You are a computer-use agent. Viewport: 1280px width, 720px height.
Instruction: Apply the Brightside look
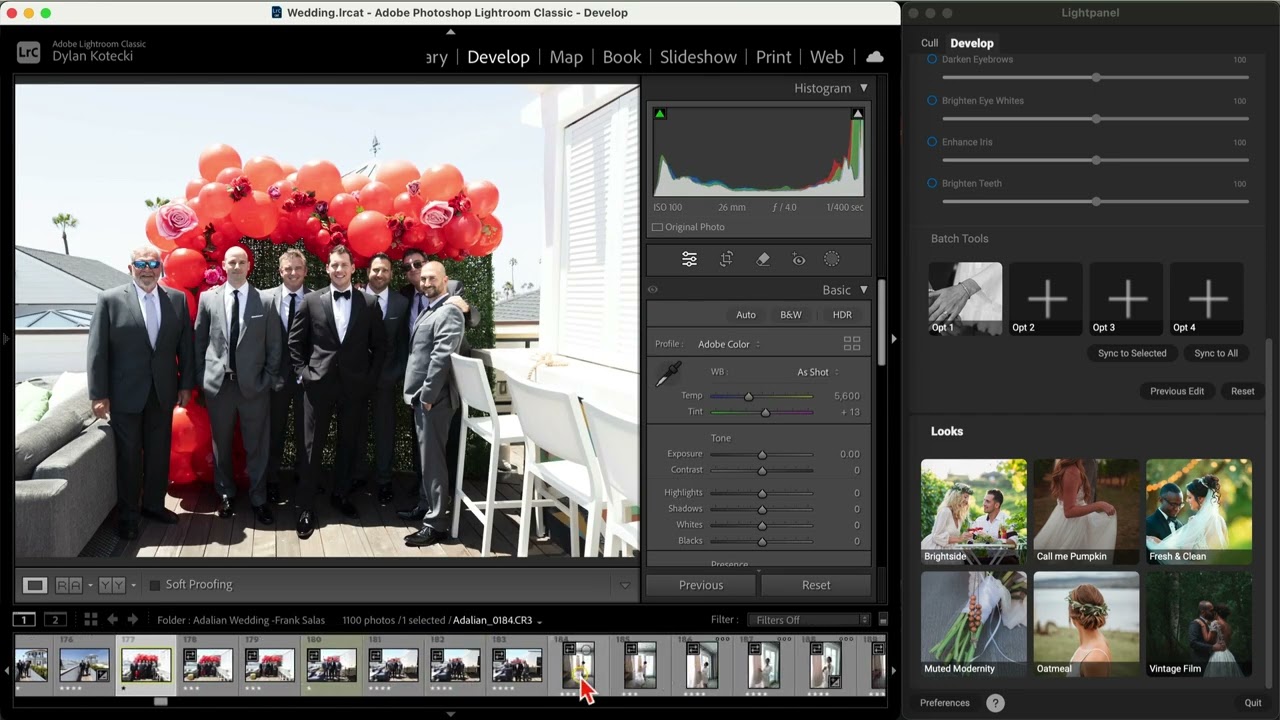(x=974, y=511)
